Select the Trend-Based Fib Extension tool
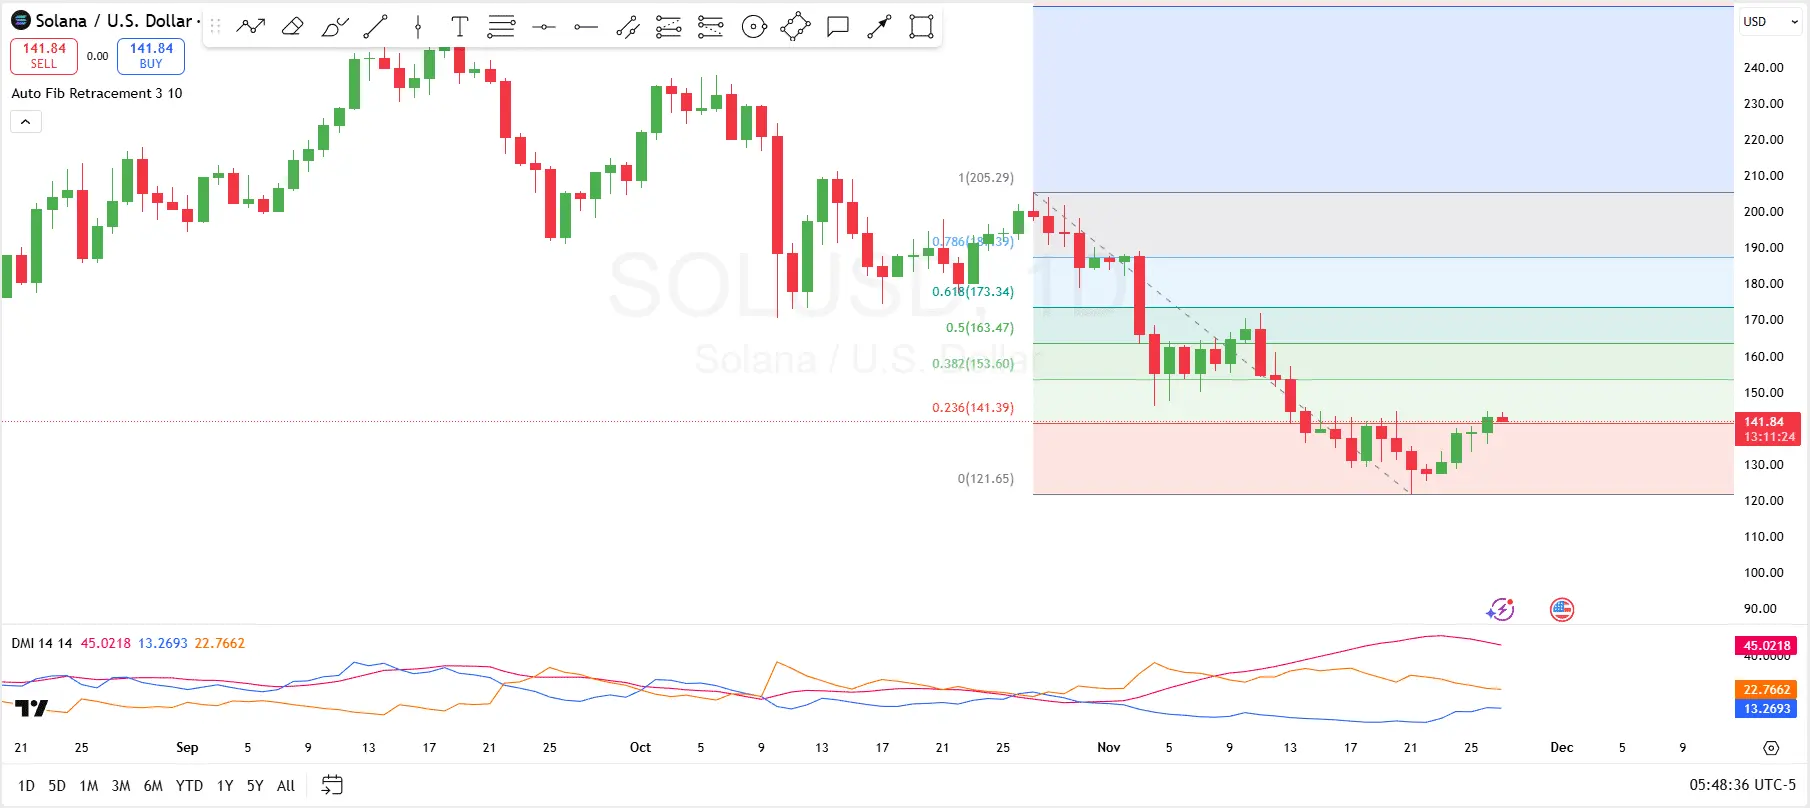This screenshot has height=808, width=1810. [x=669, y=27]
